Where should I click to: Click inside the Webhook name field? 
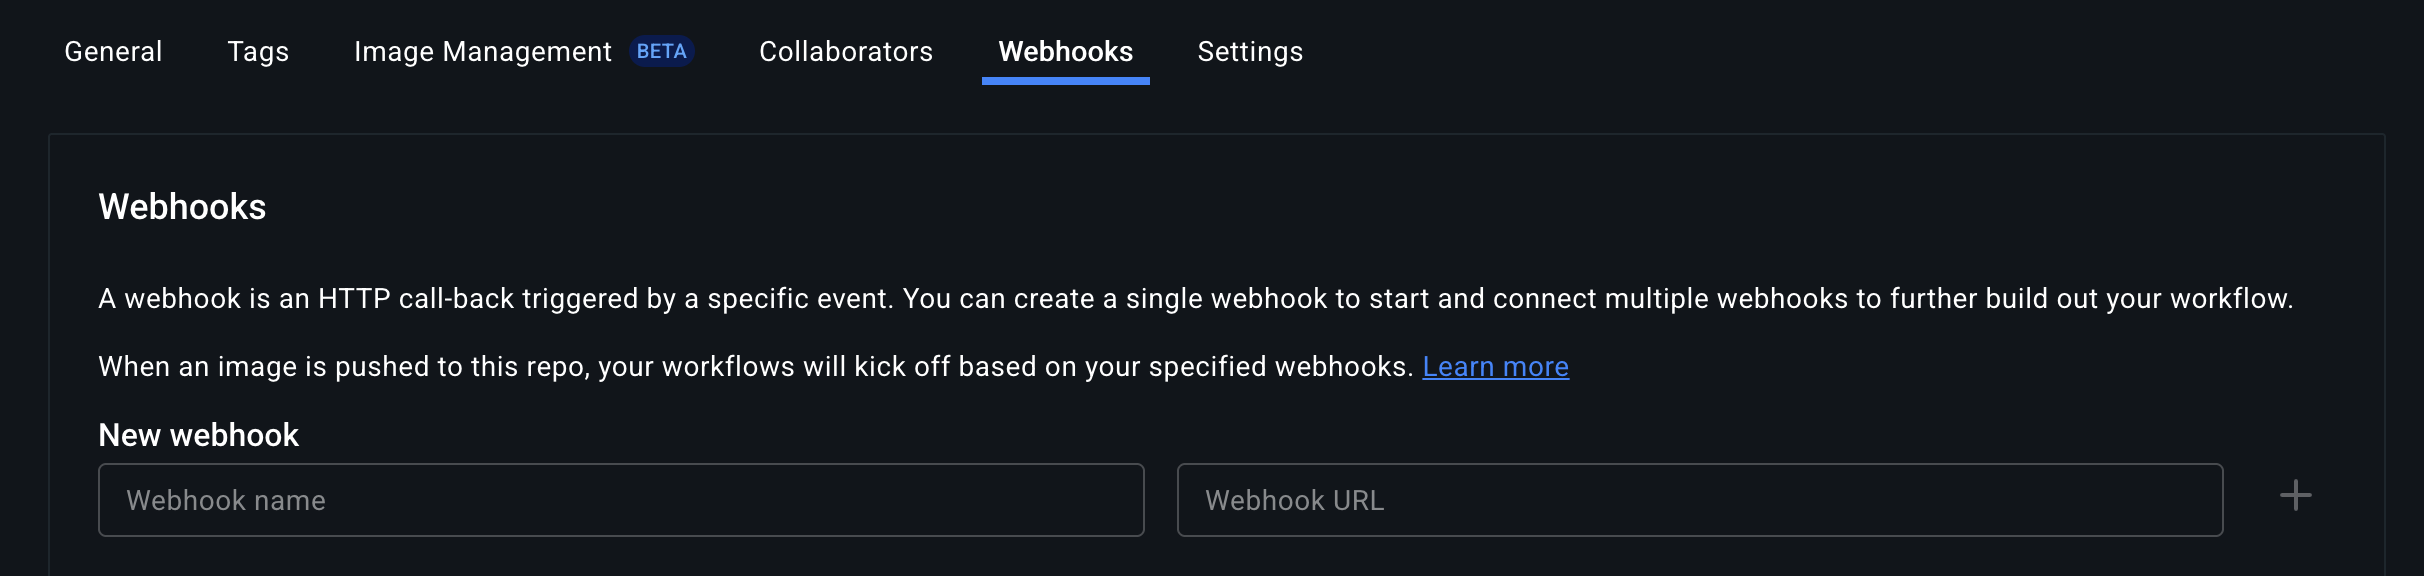click(x=620, y=499)
